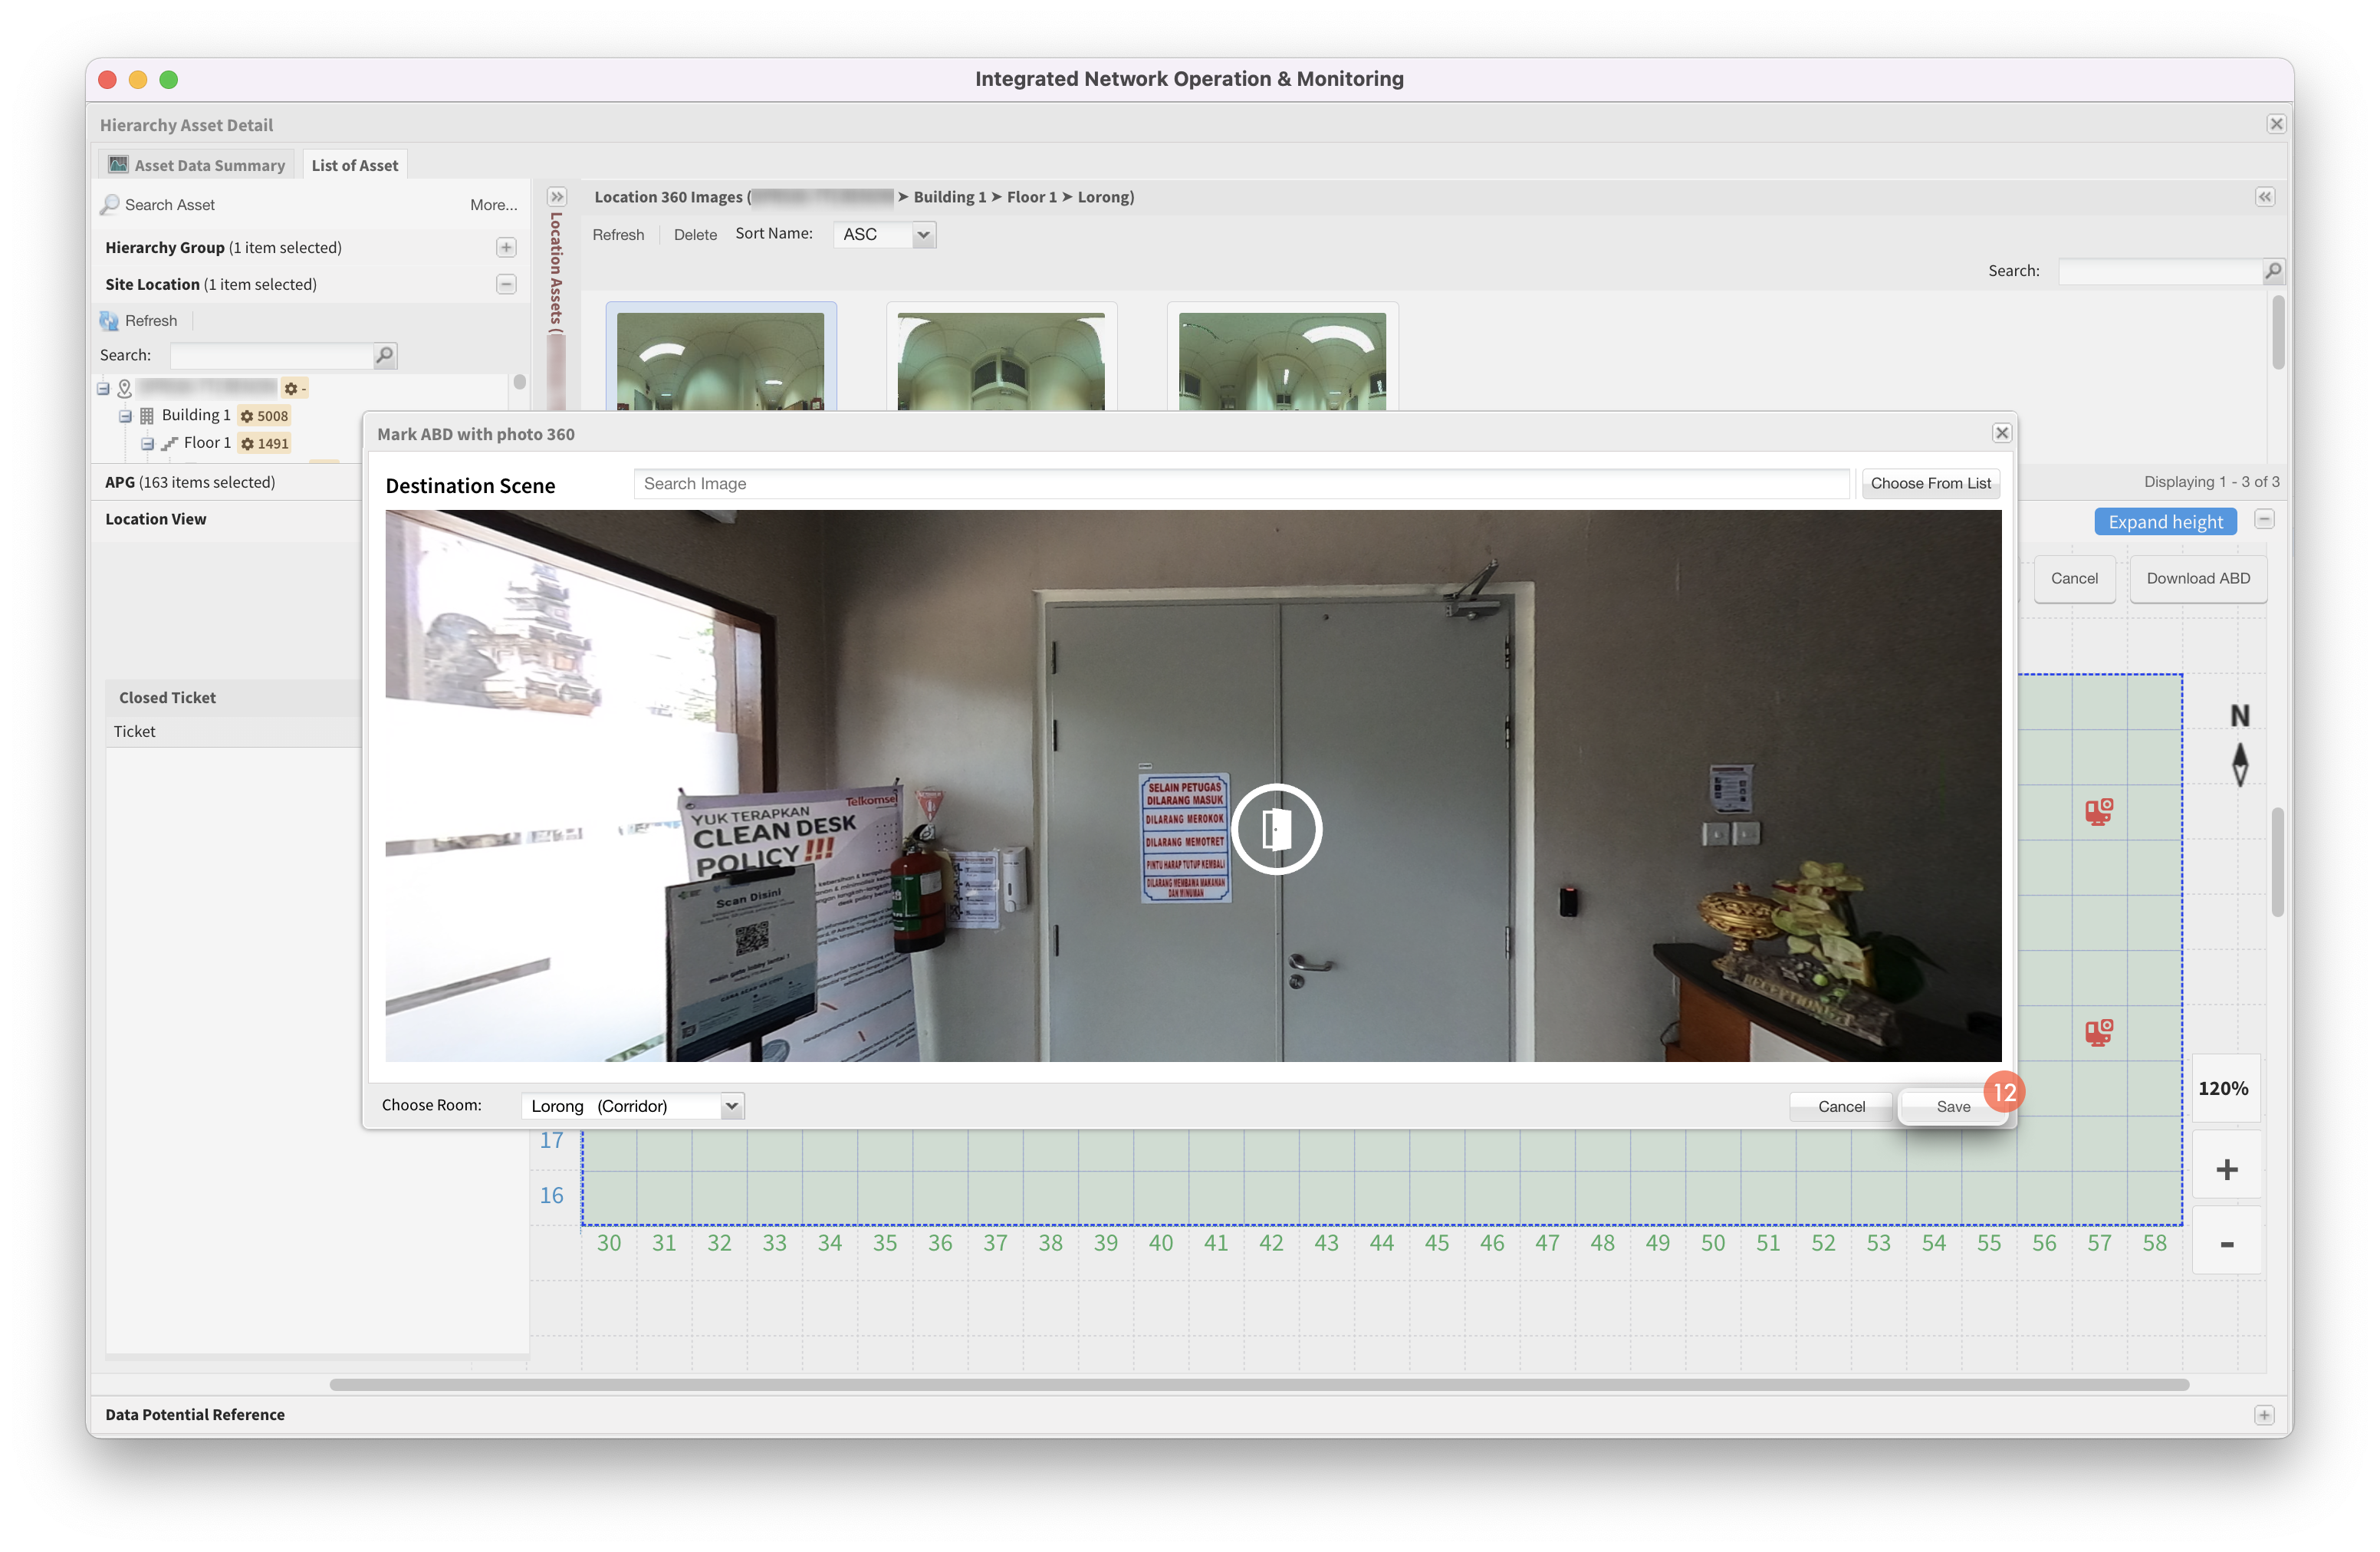
Task: Open the Sort Name ASC dropdown
Action: [x=923, y=235]
